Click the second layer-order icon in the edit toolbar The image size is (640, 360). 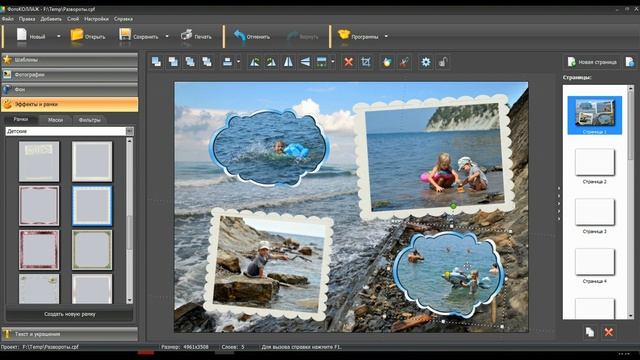173,62
